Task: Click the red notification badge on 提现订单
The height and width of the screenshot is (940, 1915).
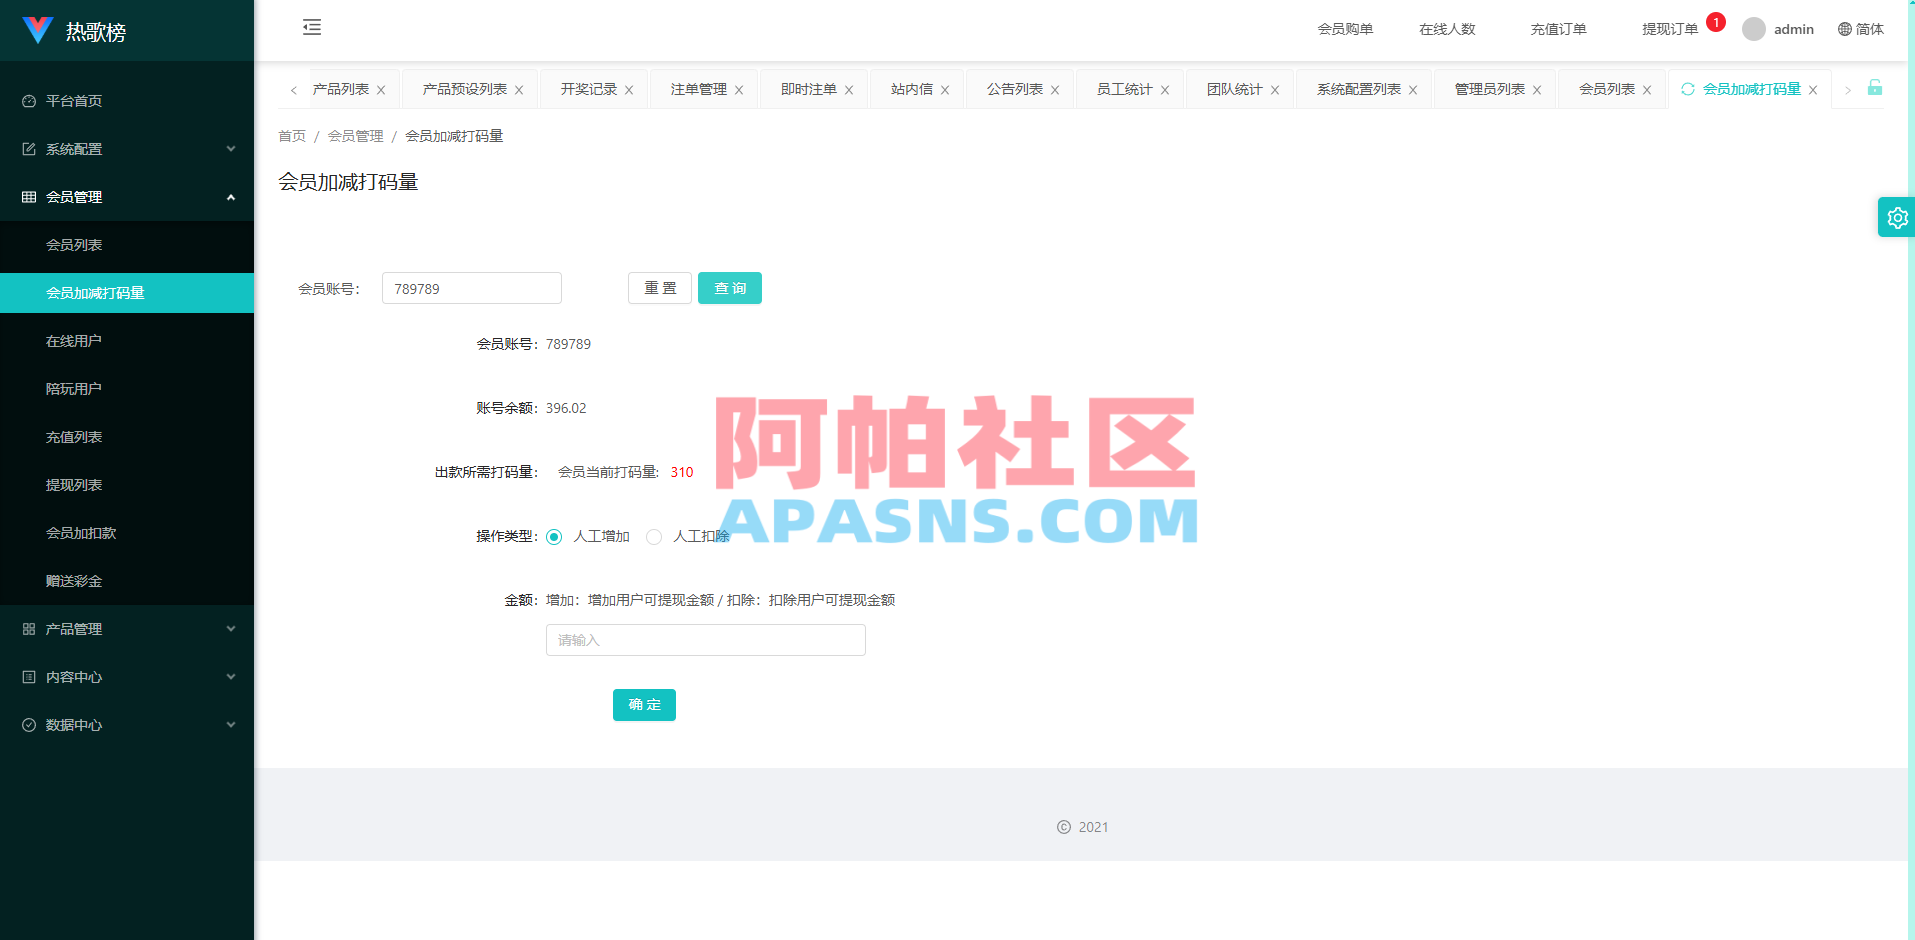Action: coord(1716,22)
